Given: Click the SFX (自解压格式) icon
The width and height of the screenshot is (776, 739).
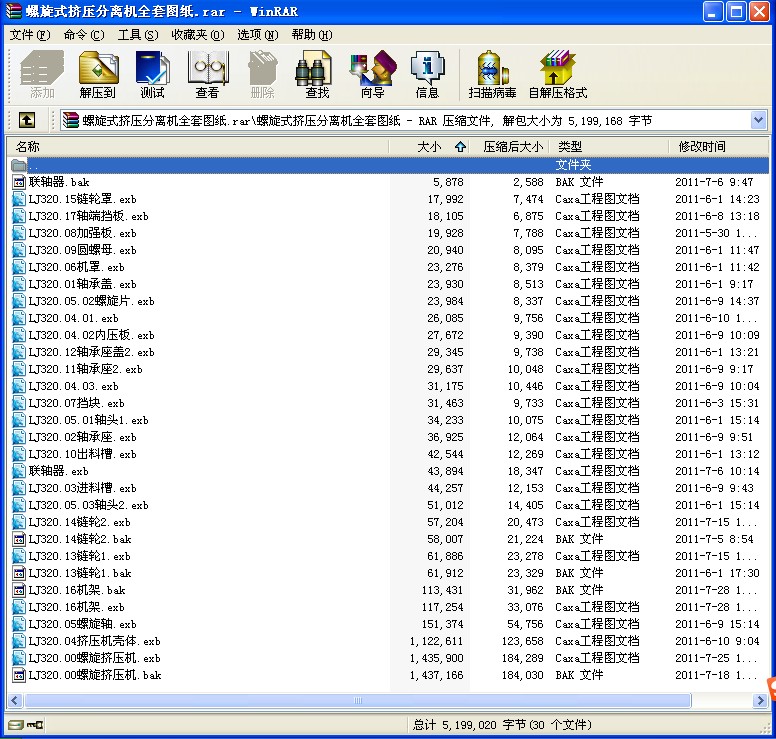Looking at the screenshot, I should pos(558,75).
